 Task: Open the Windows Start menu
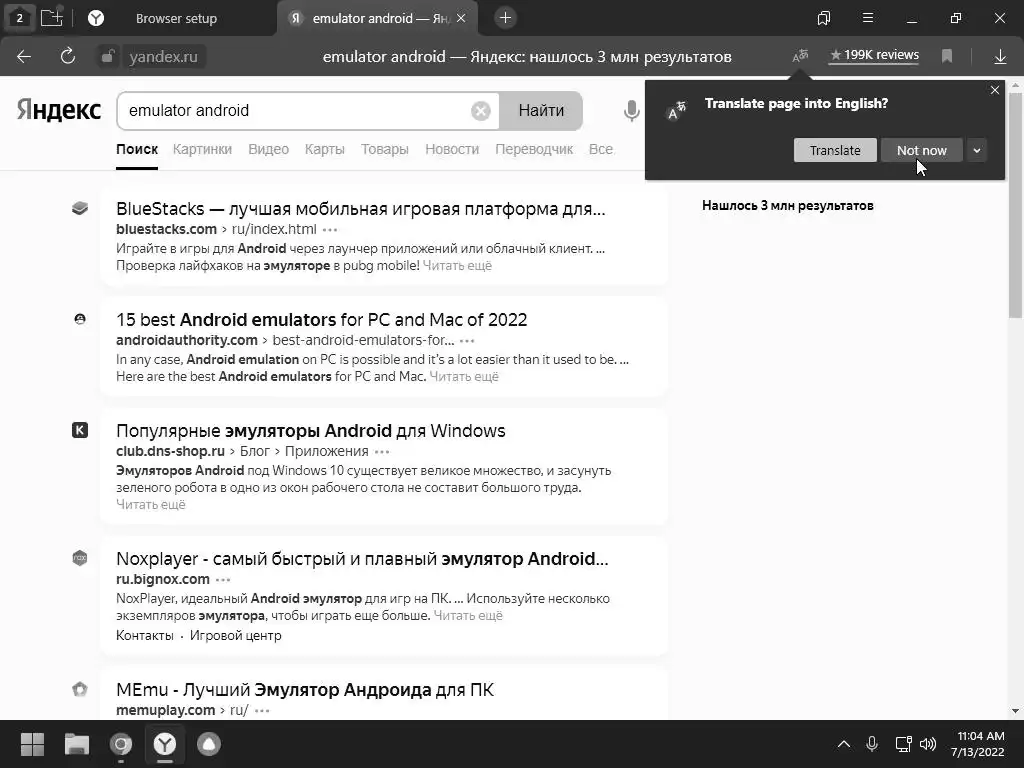[x=32, y=744]
